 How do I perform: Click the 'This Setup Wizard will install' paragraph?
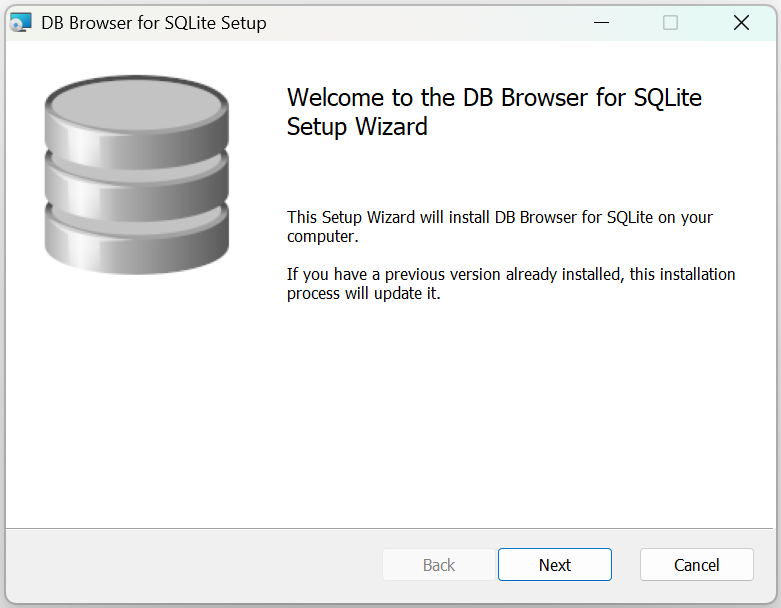[500, 227]
